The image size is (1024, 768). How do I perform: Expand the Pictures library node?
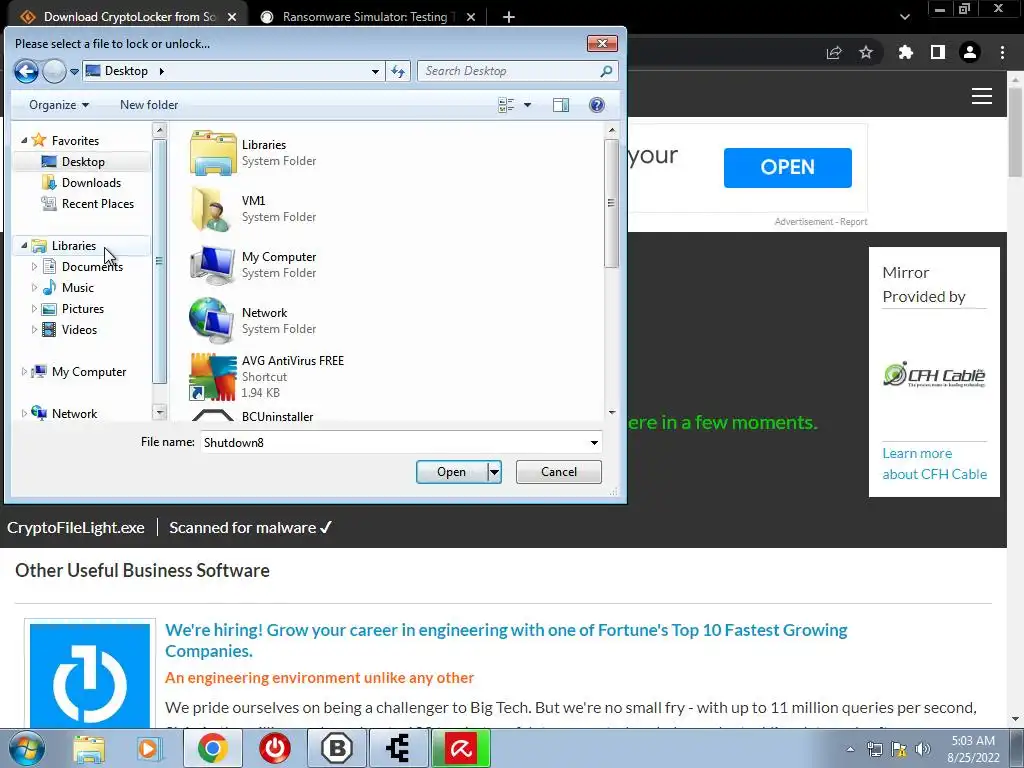(x=34, y=308)
